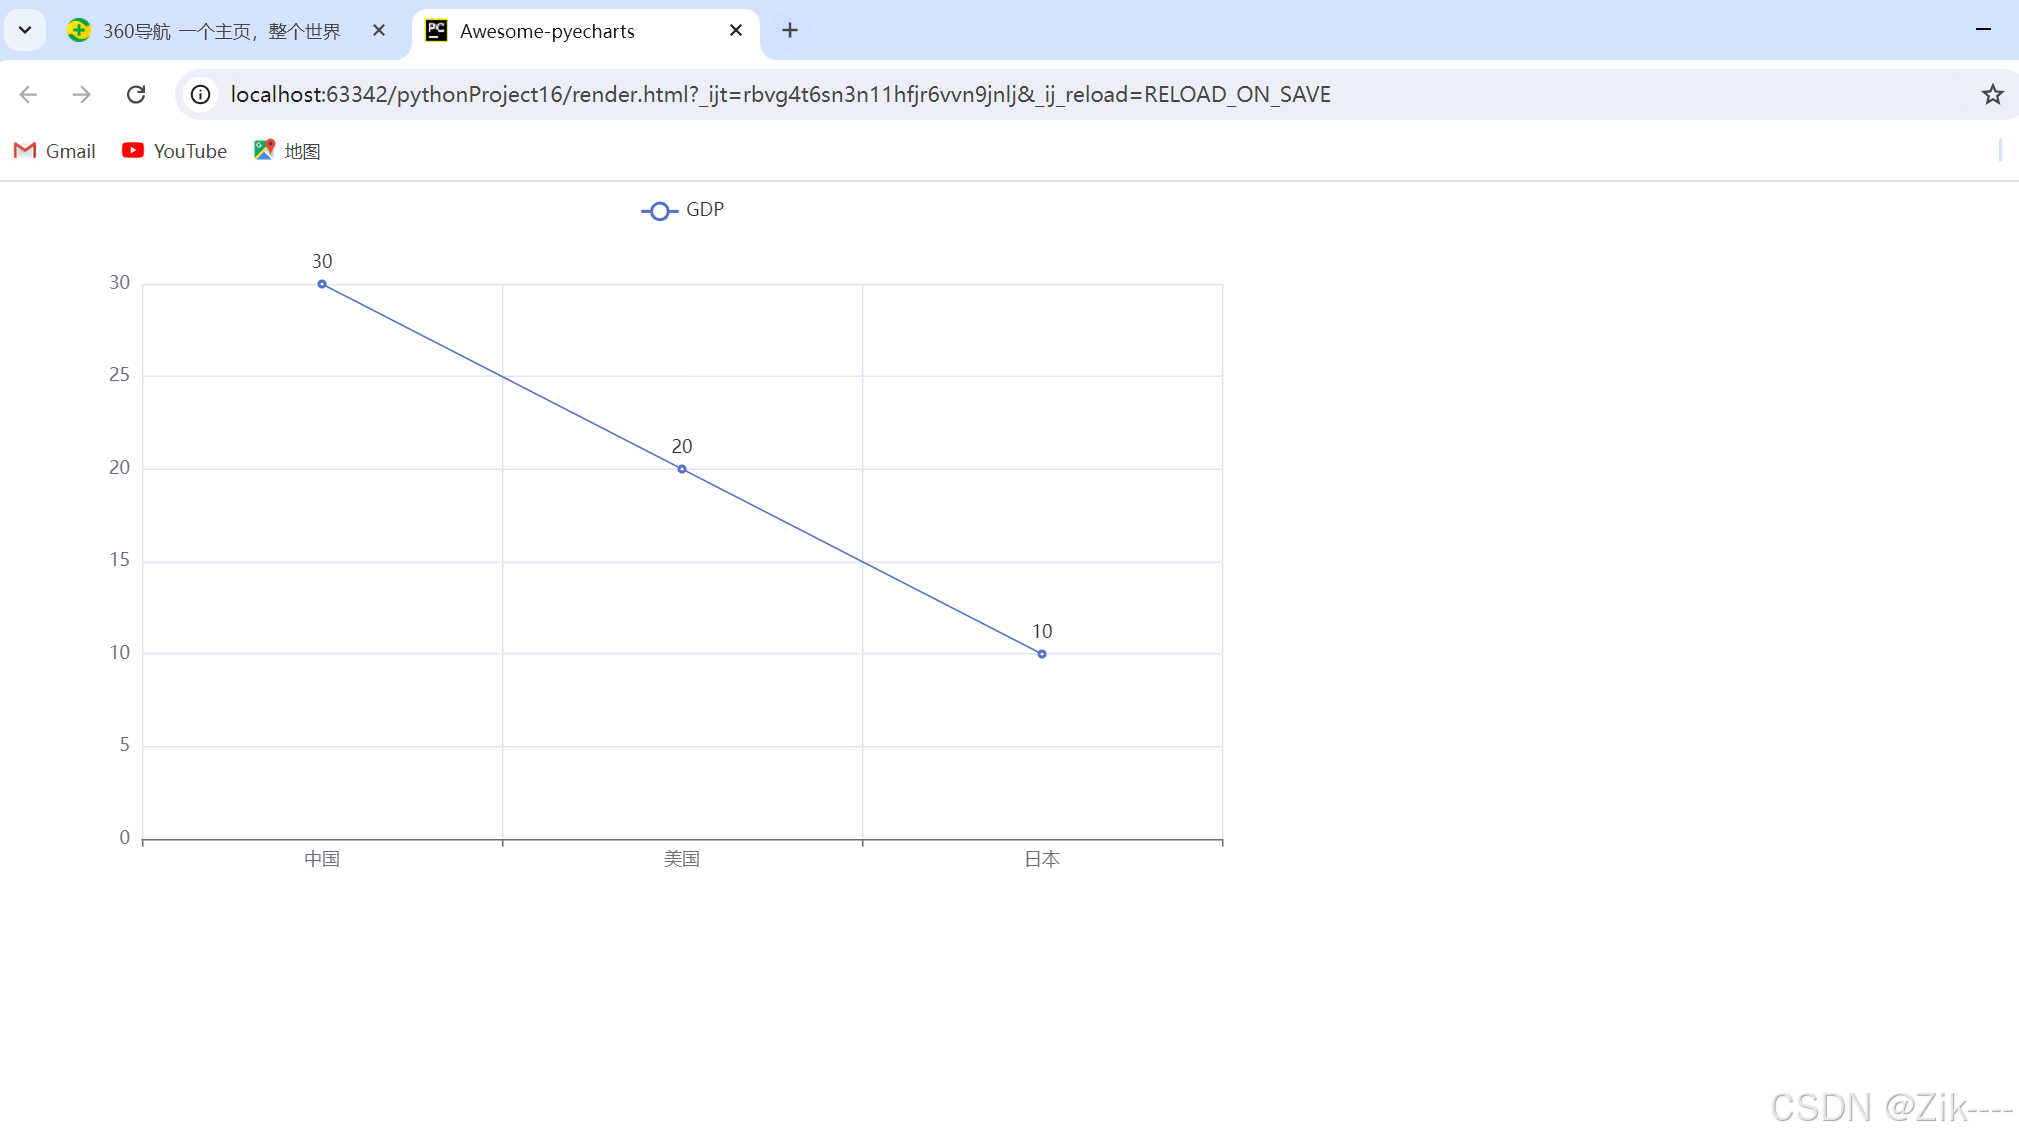Screen dimensions: 2019x1142
Task: Open the Gmail bookmark
Action: (x=55, y=151)
